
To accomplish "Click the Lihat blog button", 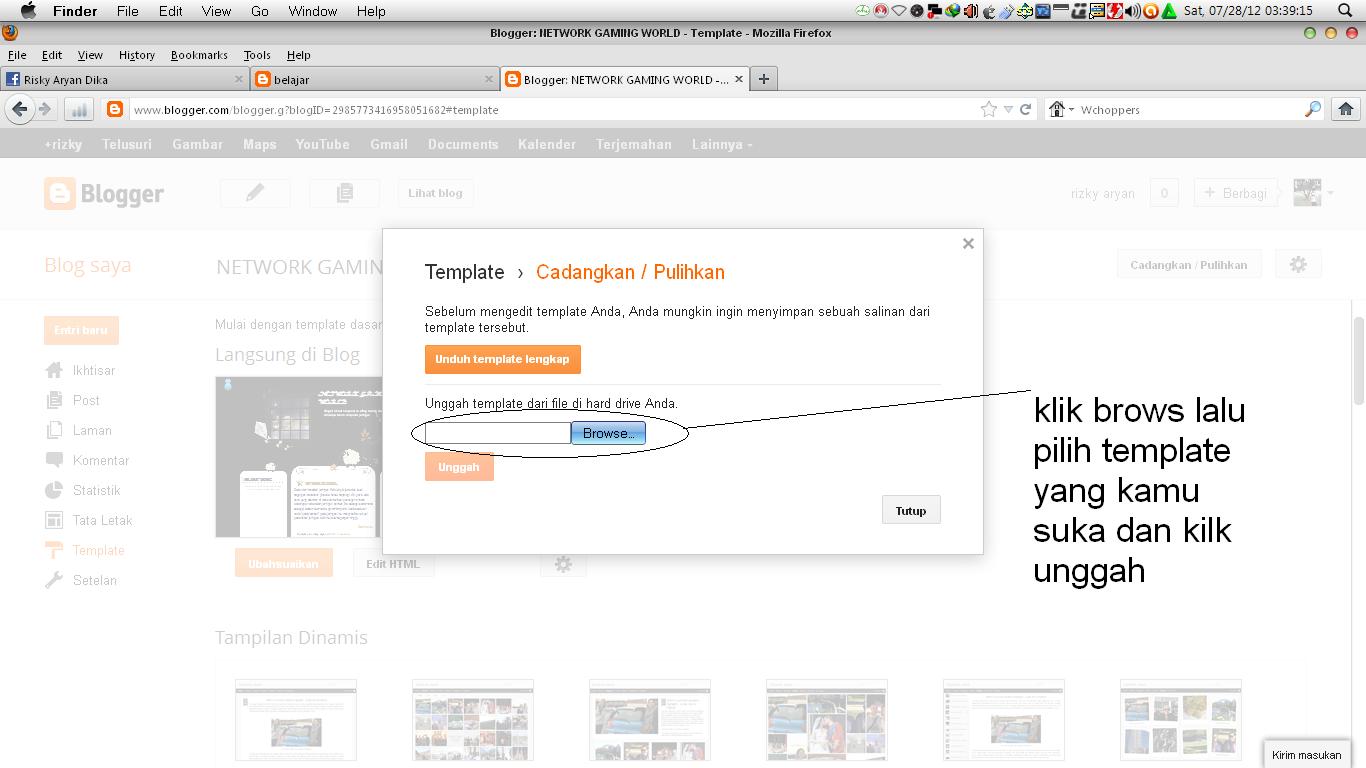I will click(435, 193).
